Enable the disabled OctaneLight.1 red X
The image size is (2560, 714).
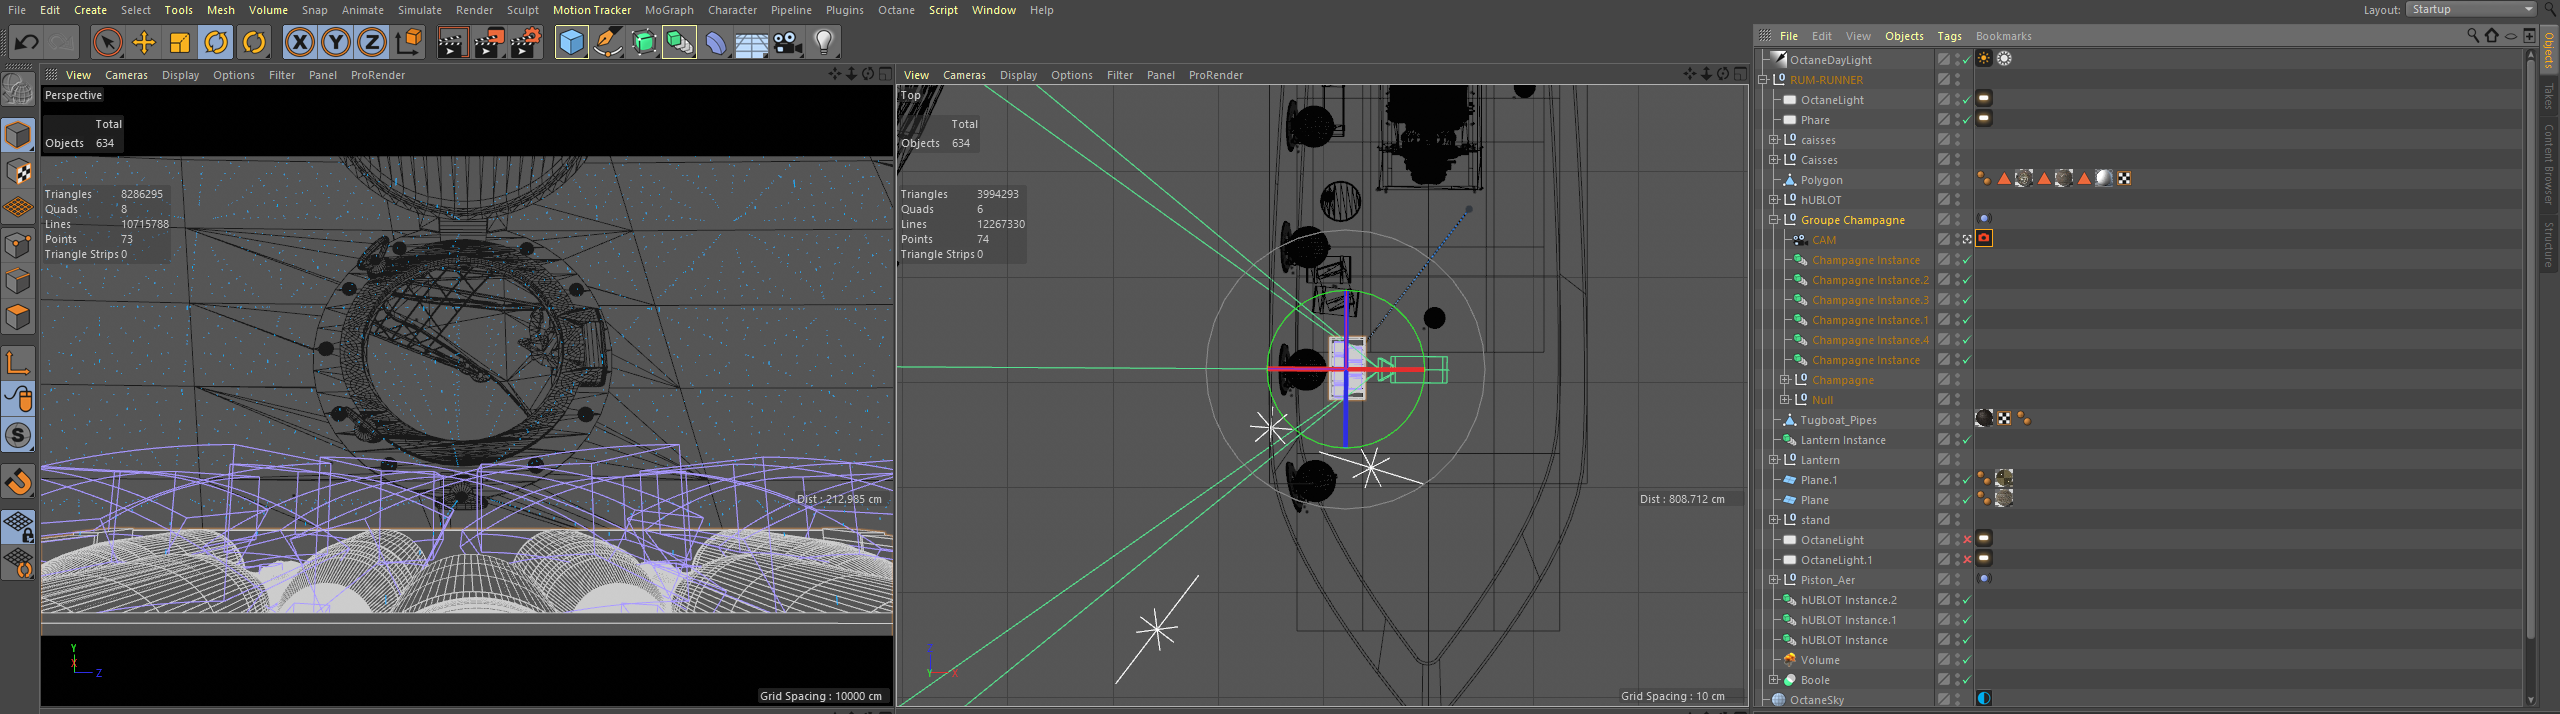tap(1967, 559)
